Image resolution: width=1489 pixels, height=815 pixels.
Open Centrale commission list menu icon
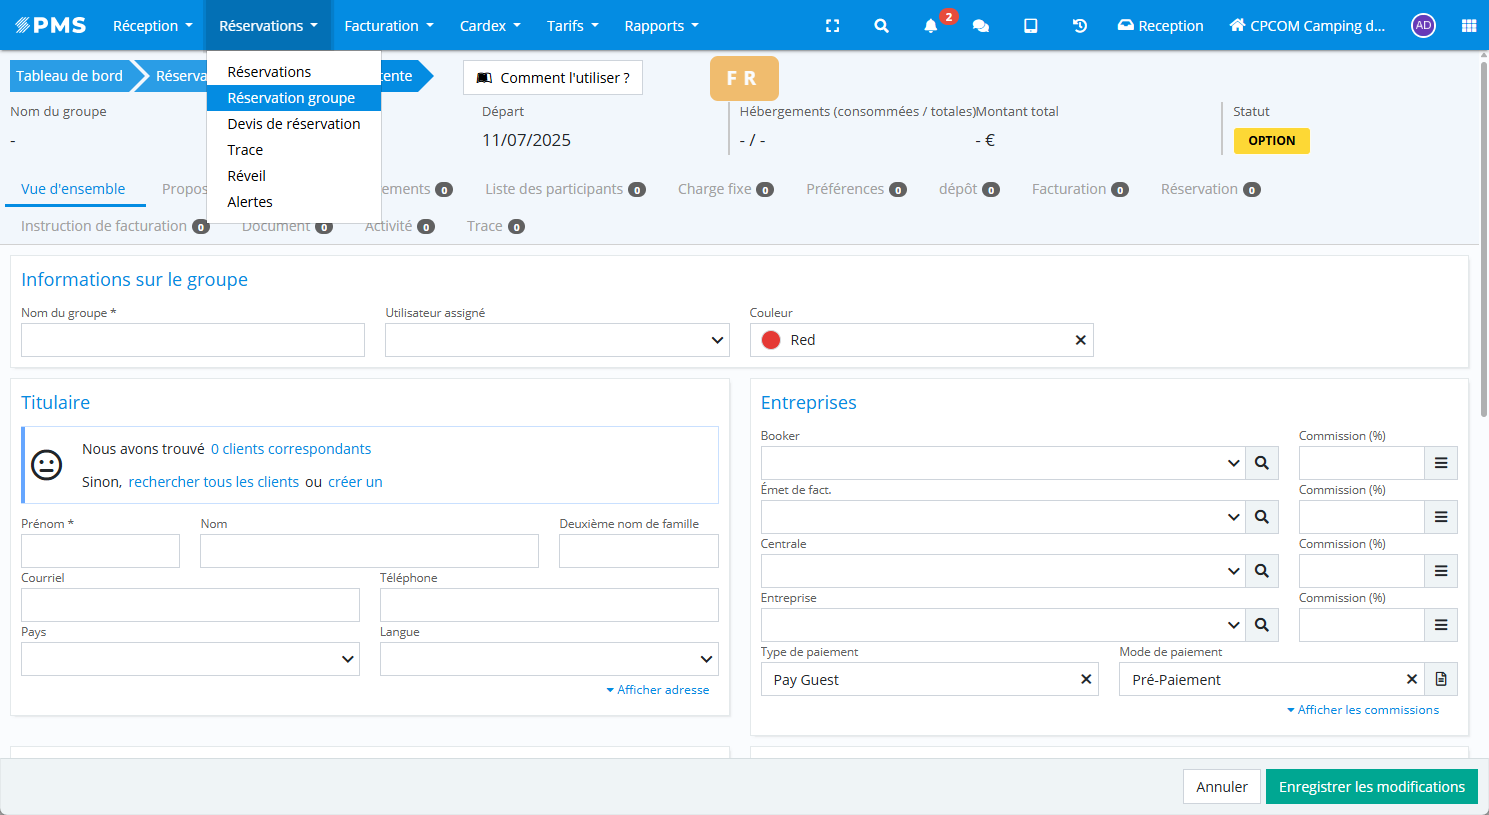[x=1441, y=571]
